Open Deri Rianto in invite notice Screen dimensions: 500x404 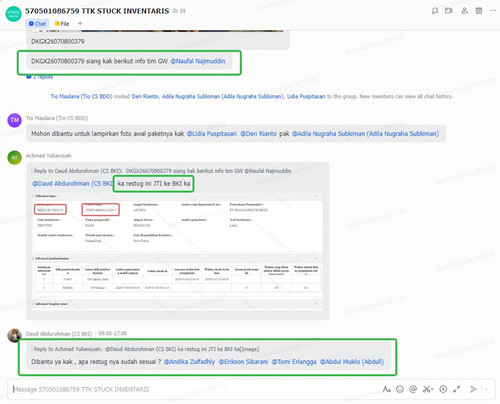click(x=145, y=96)
